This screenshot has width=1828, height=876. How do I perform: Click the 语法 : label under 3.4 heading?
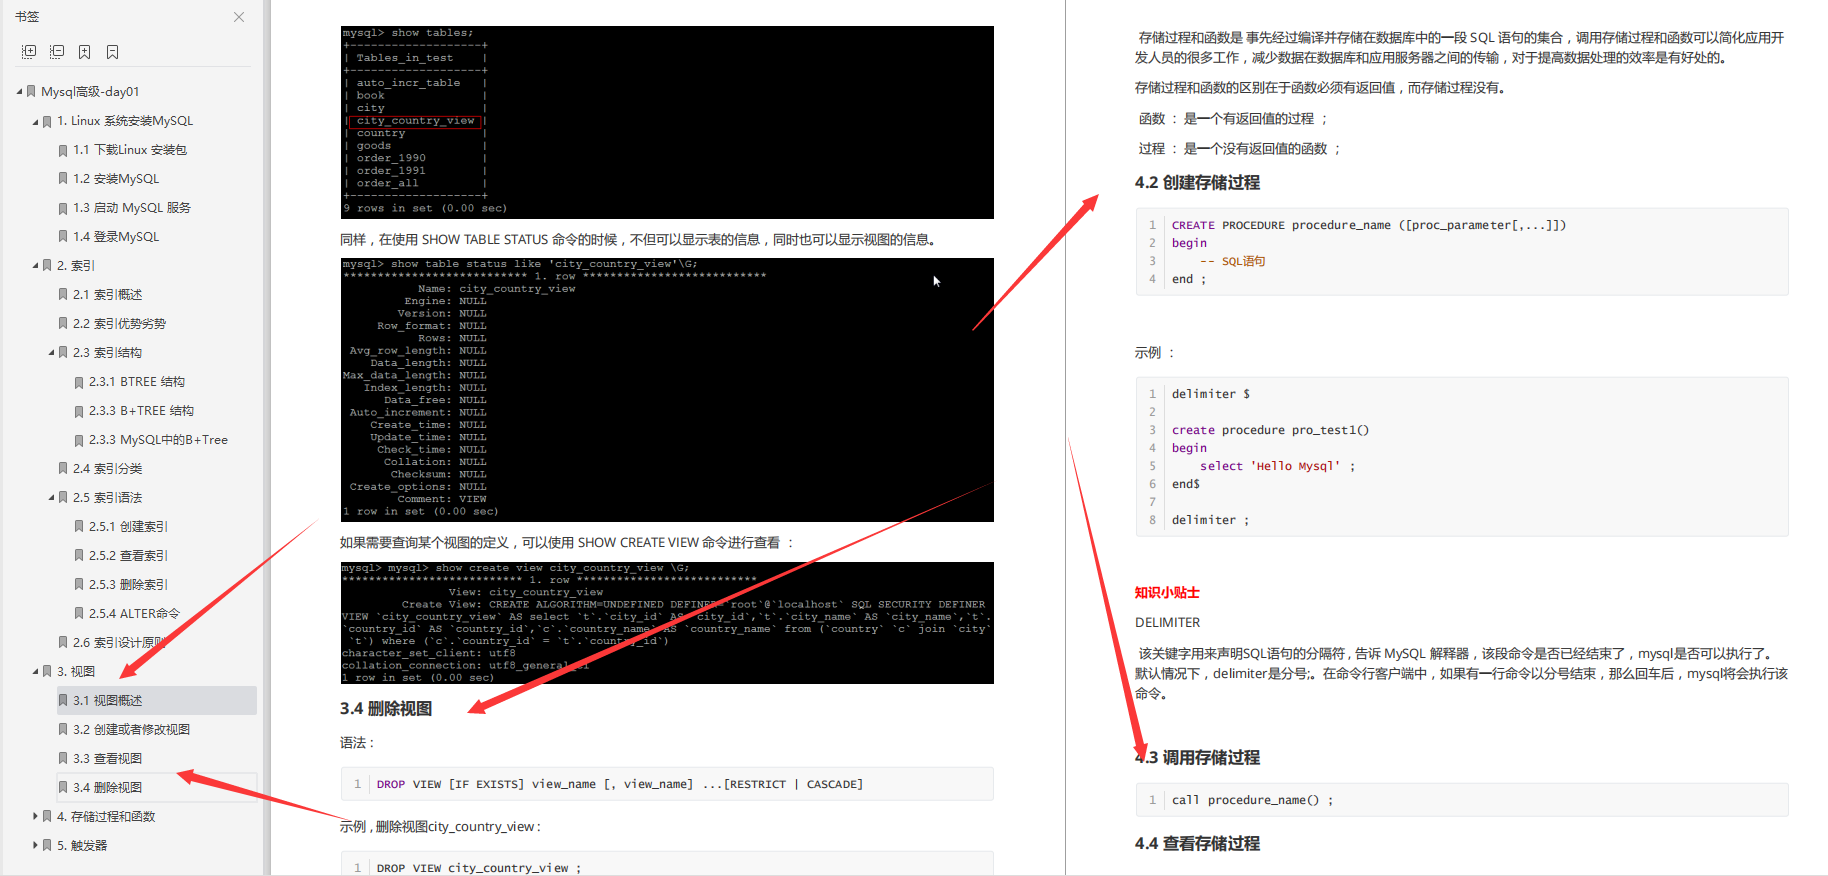(x=357, y=743)
